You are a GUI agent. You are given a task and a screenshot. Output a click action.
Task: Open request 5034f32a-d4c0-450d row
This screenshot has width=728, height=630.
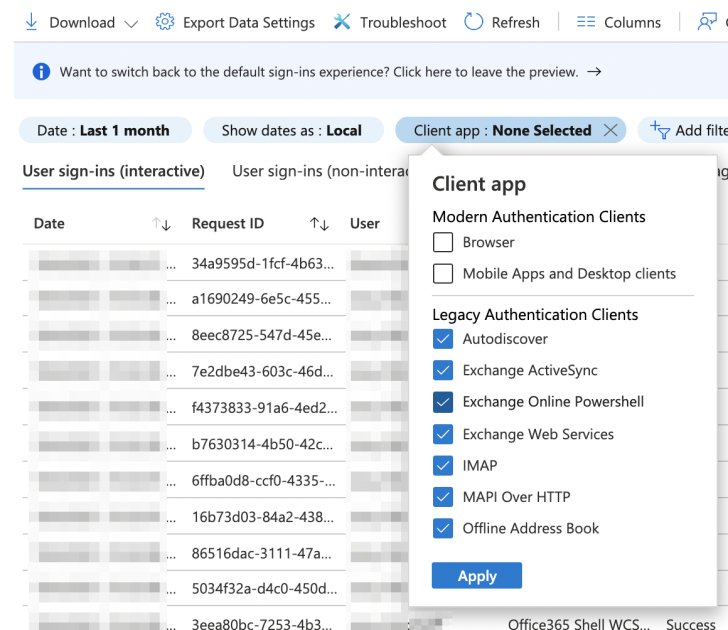pos(265,589)
